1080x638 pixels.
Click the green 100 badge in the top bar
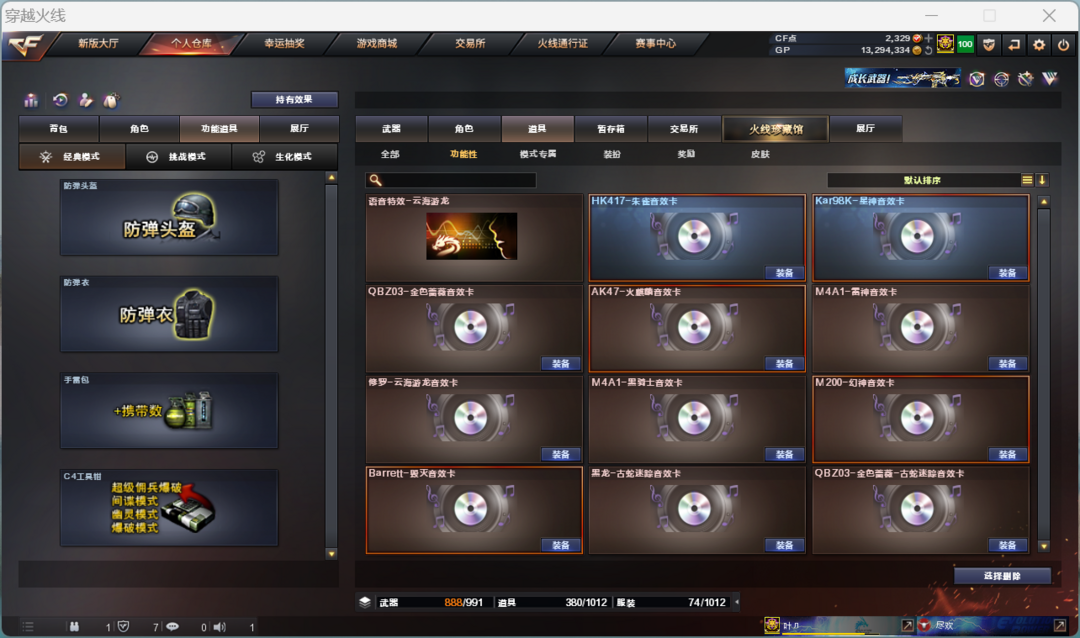click(x=965, y=44)
